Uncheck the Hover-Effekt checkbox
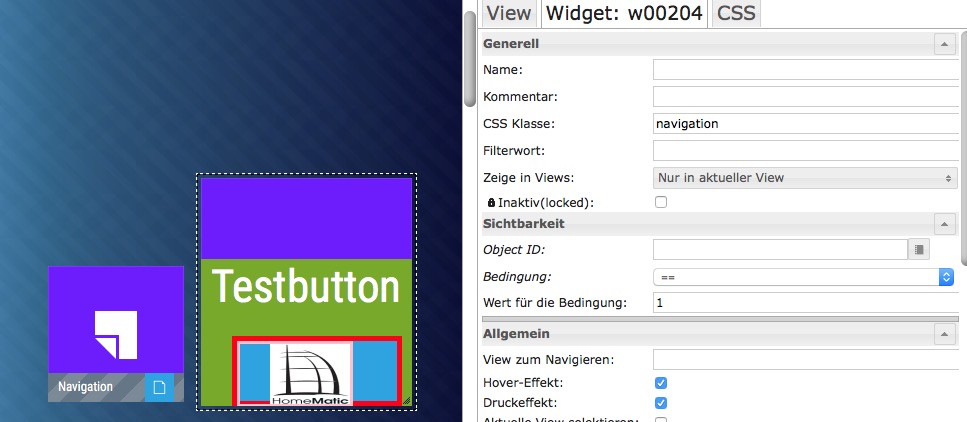The image size is (967, 422). (660, 383)
